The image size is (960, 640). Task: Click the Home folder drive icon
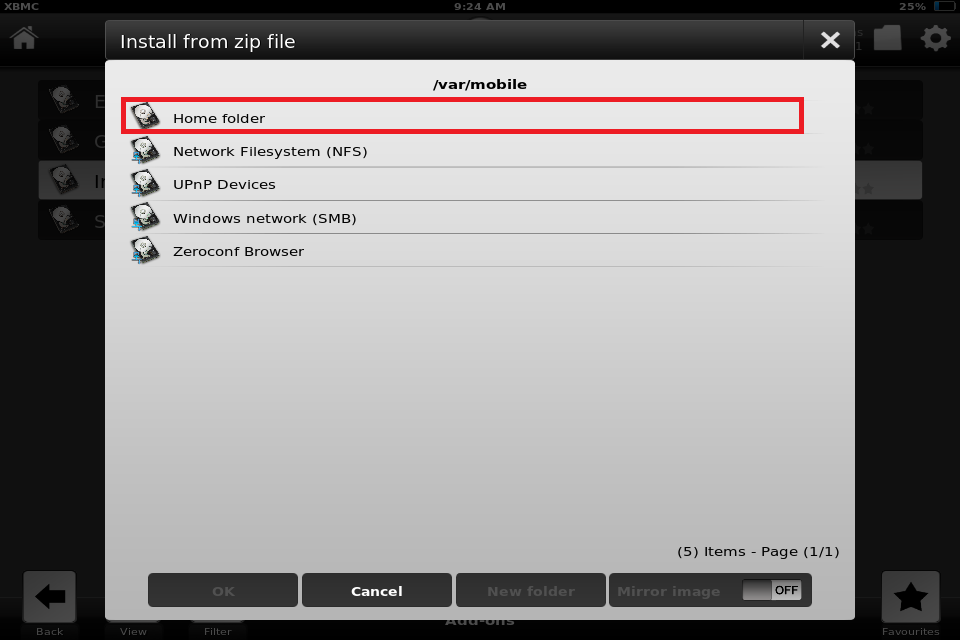[x=145, y=117]
